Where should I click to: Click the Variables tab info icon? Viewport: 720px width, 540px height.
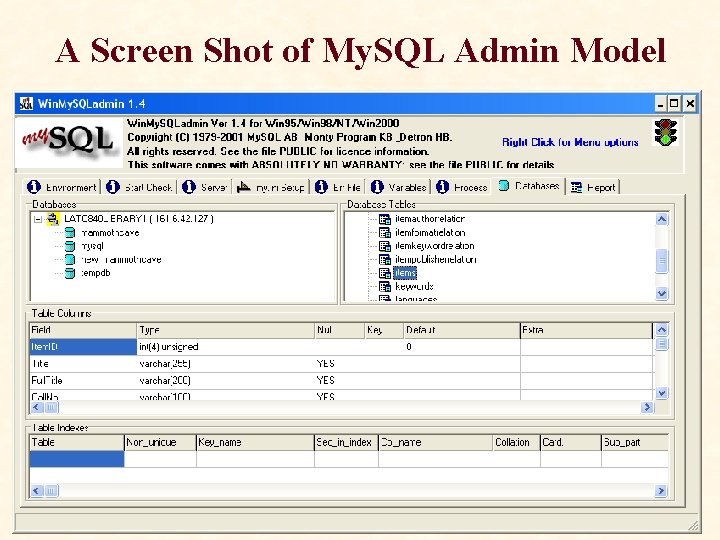(x=377, y=187)
